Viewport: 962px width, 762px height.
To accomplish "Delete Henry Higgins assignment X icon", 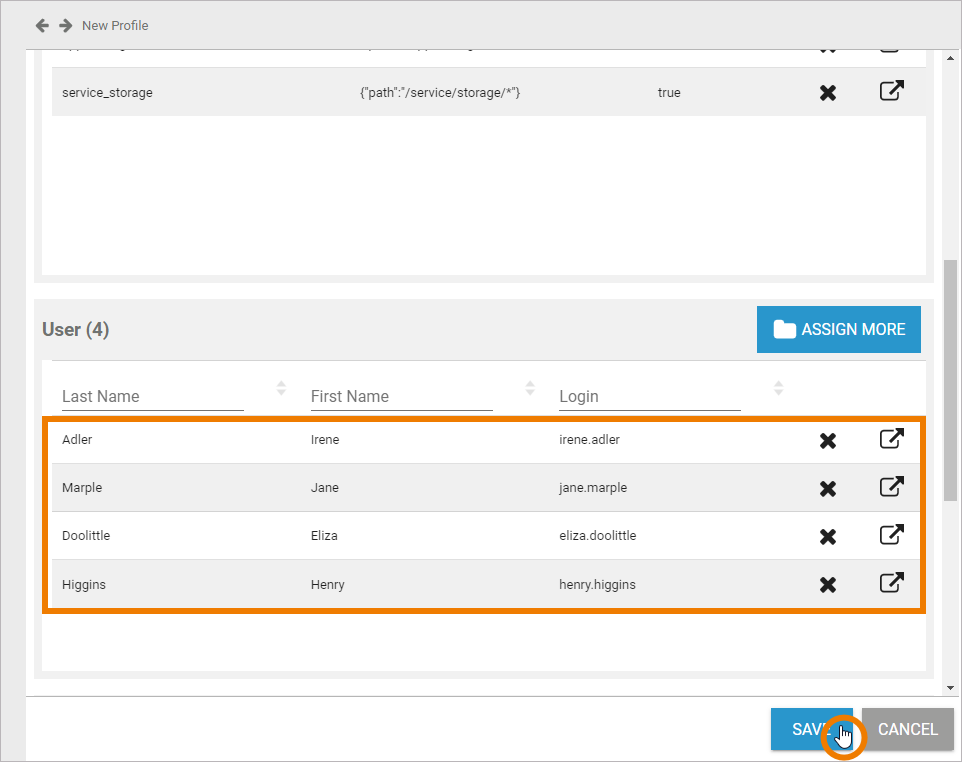I will (828, 585).
